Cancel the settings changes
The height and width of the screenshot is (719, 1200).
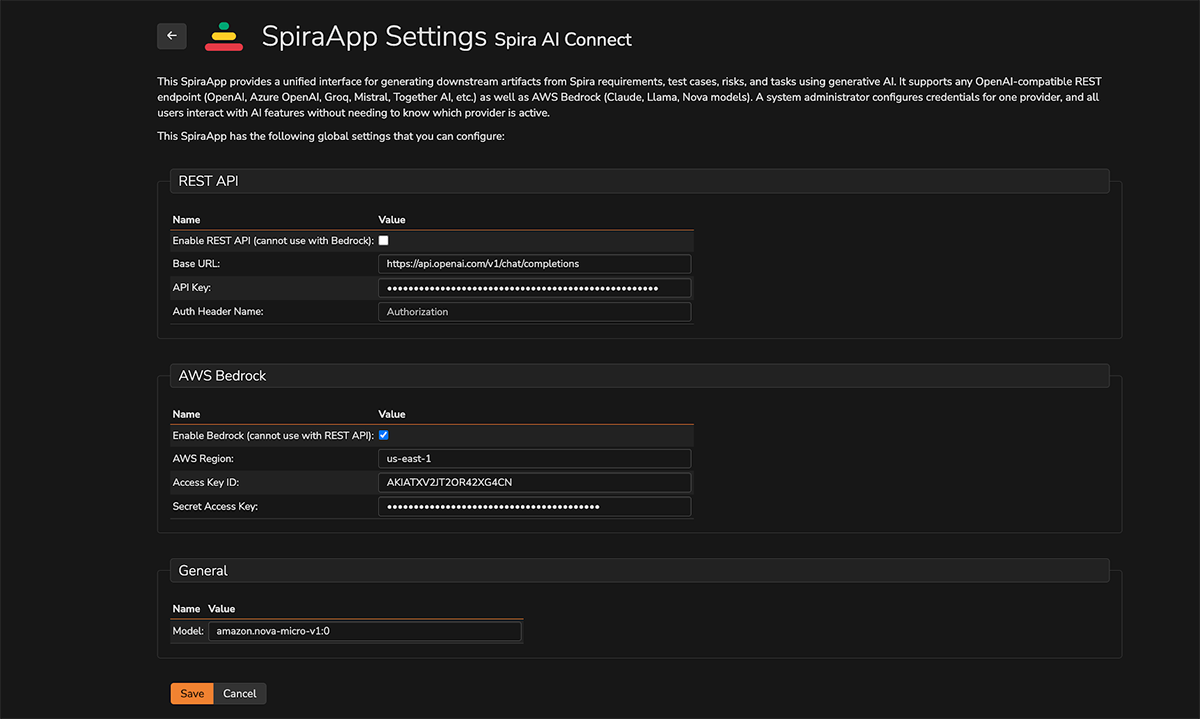coord(240,693)
